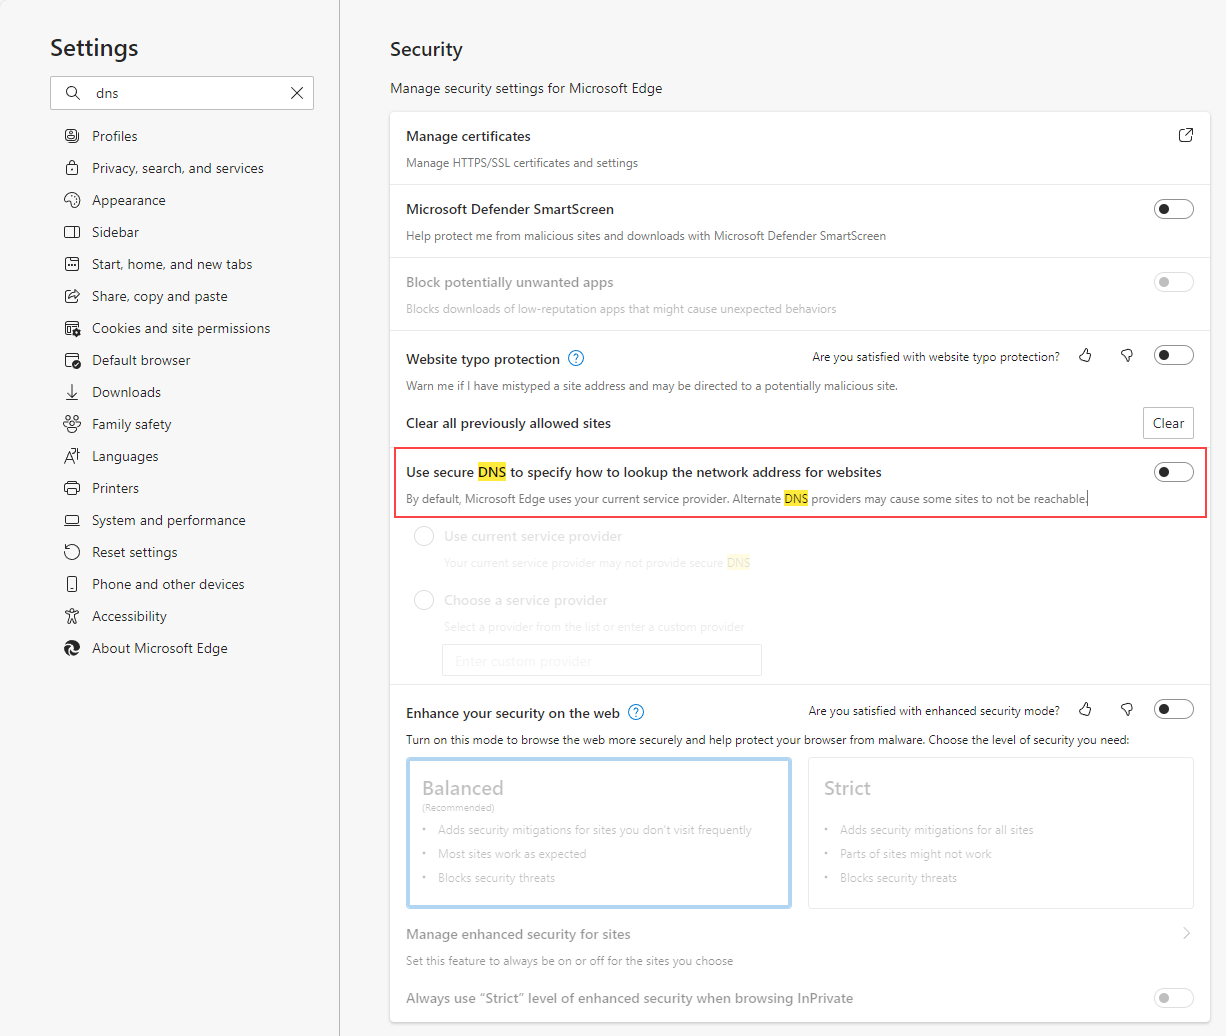Screen dimensions: 1226x1036
Task: Click the lock icon next to Privacy, search, and services
Action: coord(72,168)
